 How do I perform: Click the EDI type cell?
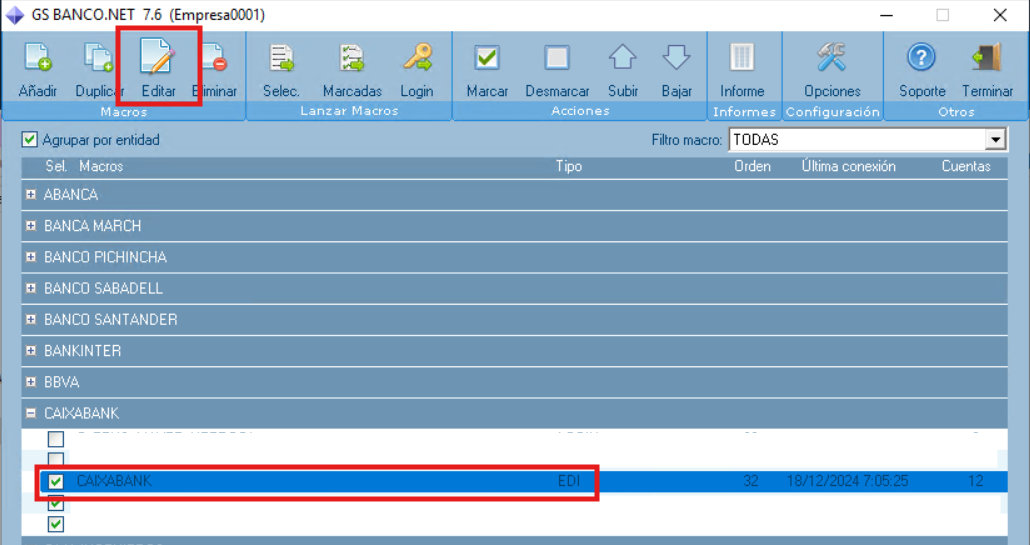pyautogui.click(x=569, y=481)
